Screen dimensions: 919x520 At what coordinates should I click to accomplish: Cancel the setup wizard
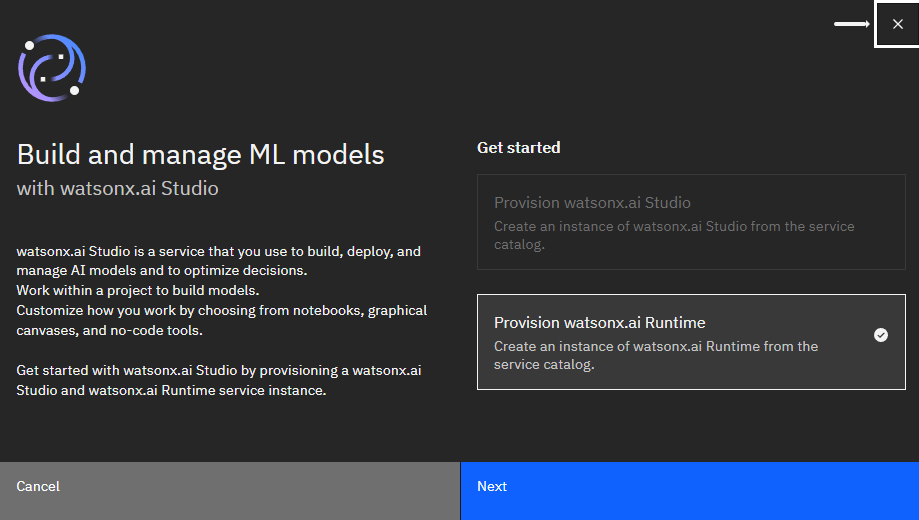[230, 491]
